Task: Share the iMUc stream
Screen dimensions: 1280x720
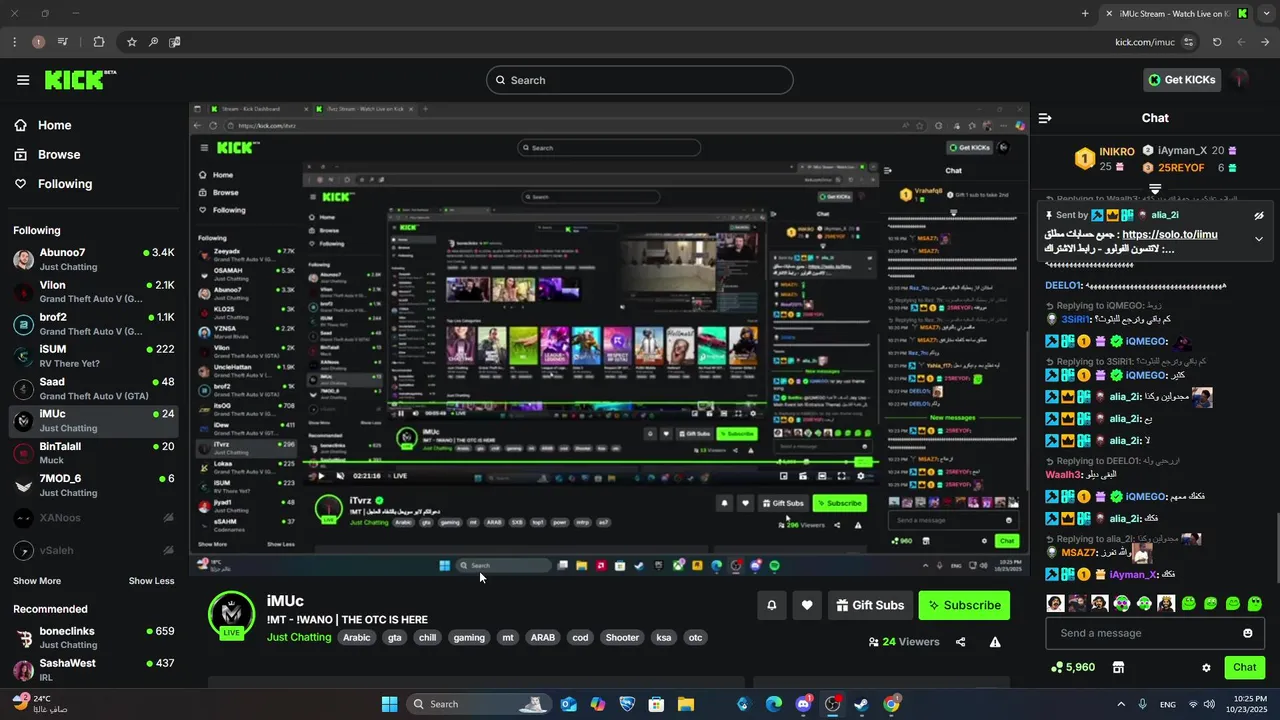Action: tap(961, 642)
